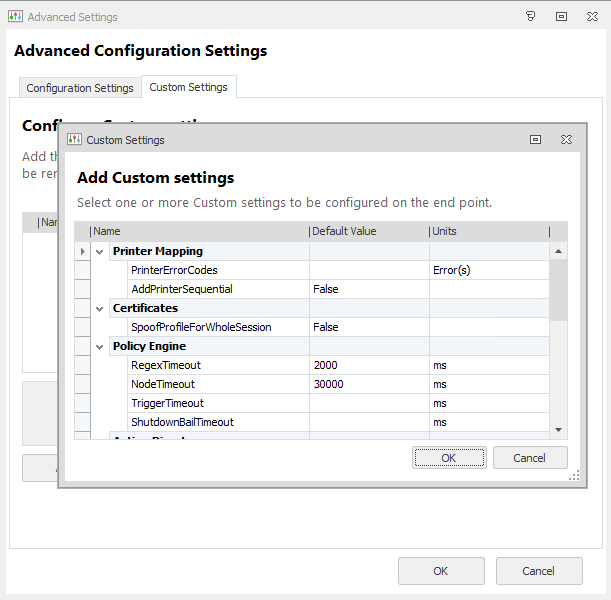611x600 pixels.
Task: Select the Custom Settings tab
Action: (188, 88)
